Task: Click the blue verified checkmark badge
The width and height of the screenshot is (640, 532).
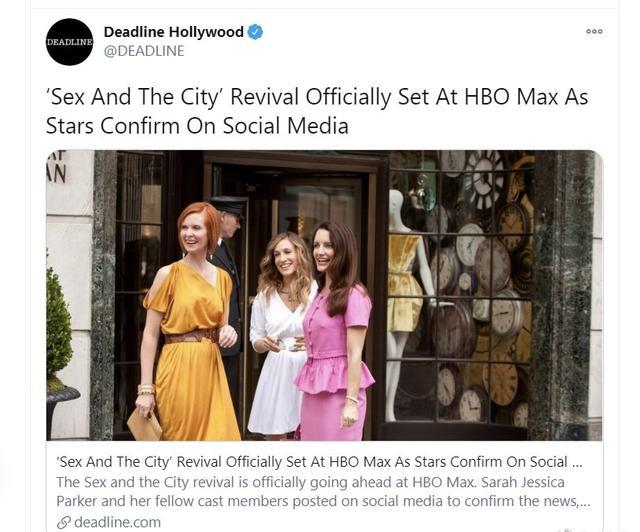Action: 256,32
